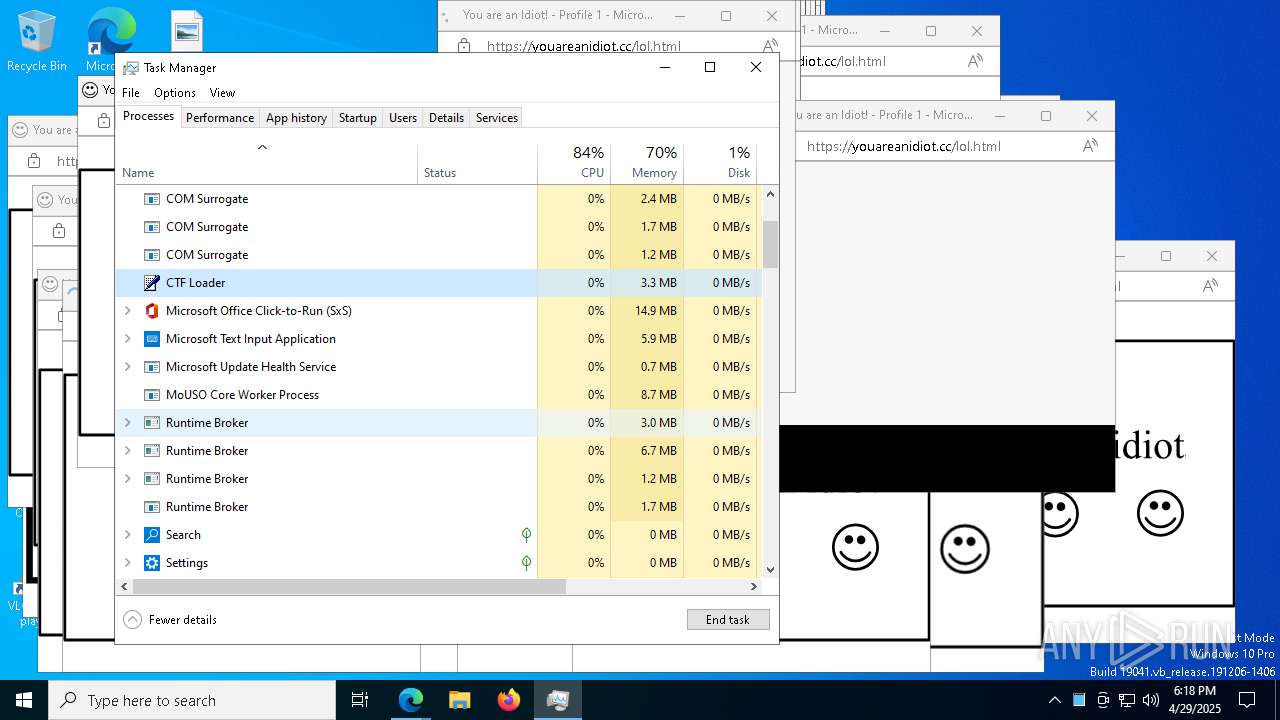
Task: Click Fewer details button
Action: [x=170, y=620]
